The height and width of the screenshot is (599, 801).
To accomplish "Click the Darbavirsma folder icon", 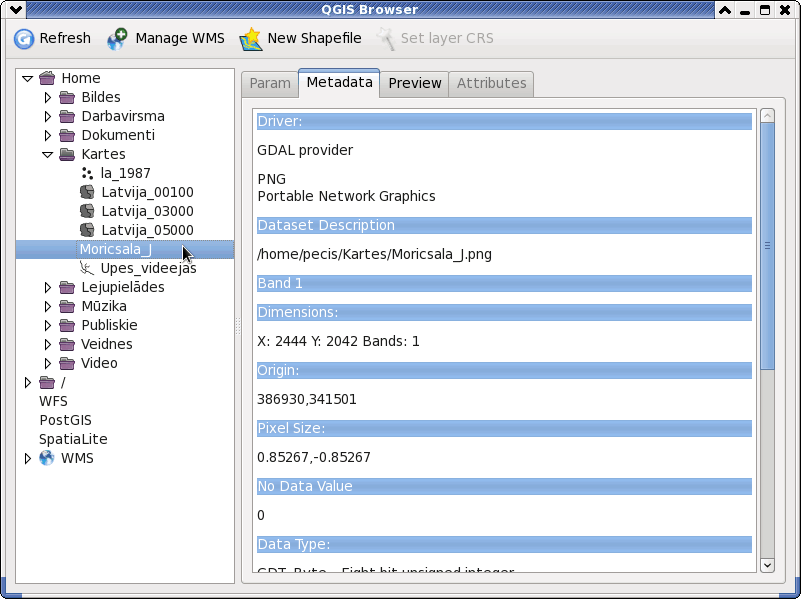I will [67, 116].
